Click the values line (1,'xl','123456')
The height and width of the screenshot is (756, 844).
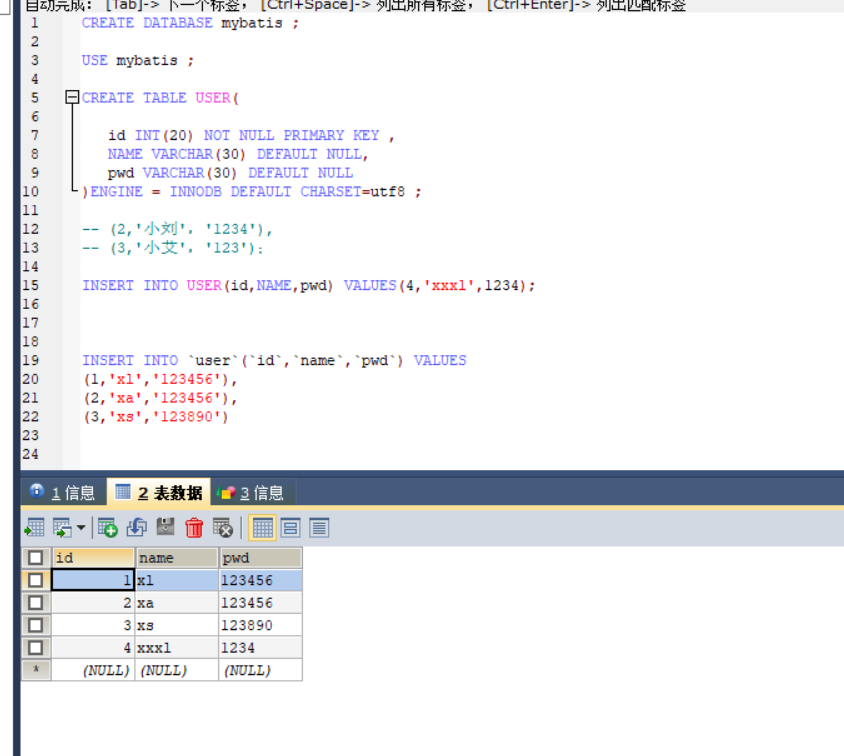[x=160, y=379]
